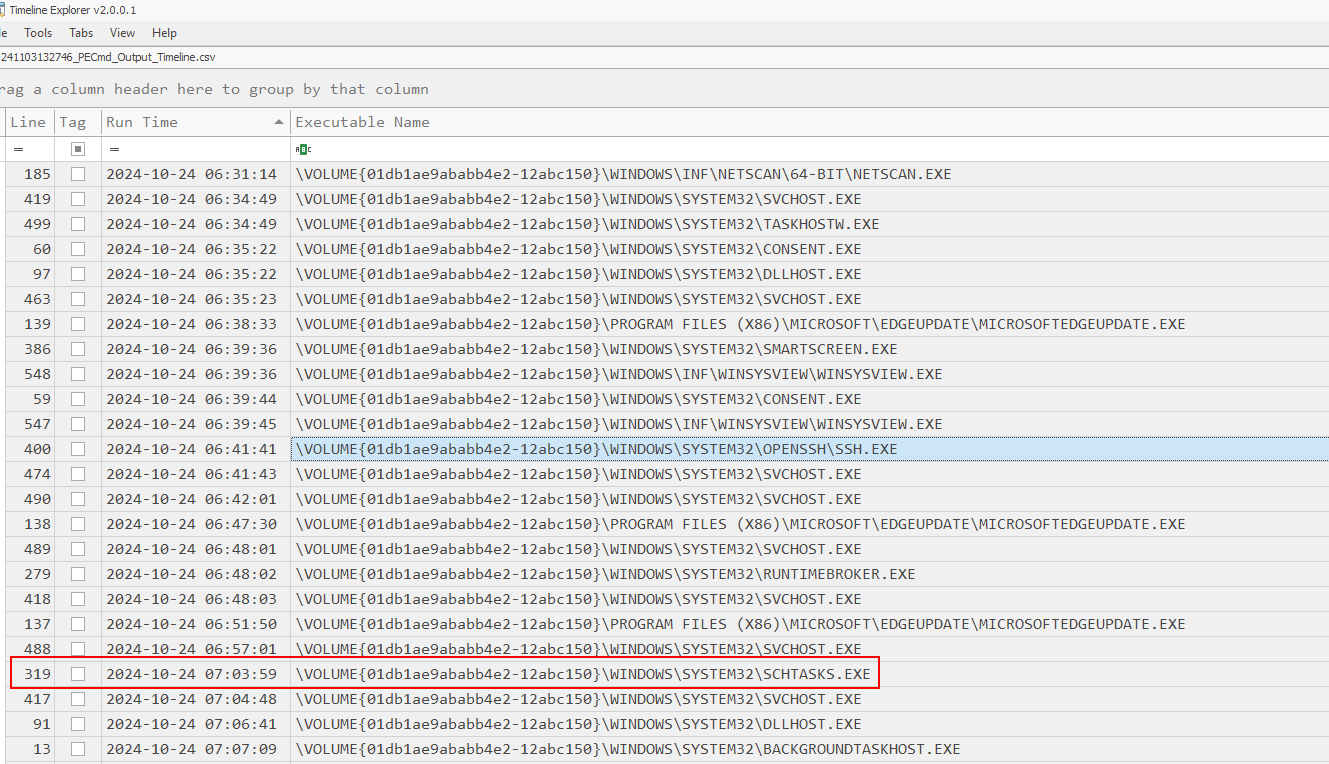Open the Help menu

click(164, 33)
